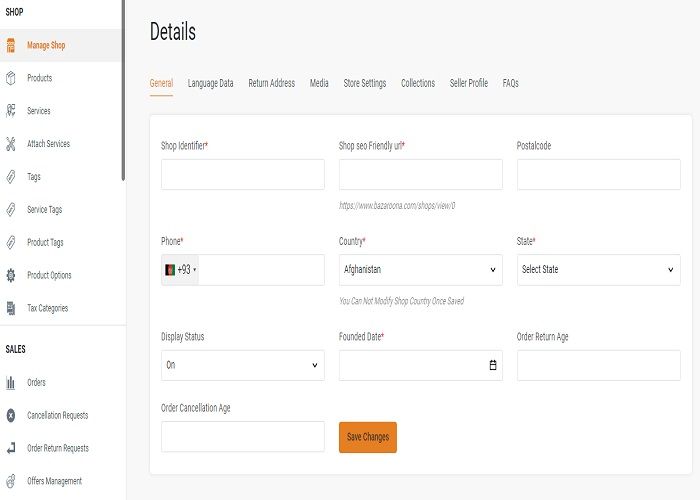Image resolution: width=700 pixels, height=500 pixels.
Task: Click the Products box icon
Action: [11, 78]
